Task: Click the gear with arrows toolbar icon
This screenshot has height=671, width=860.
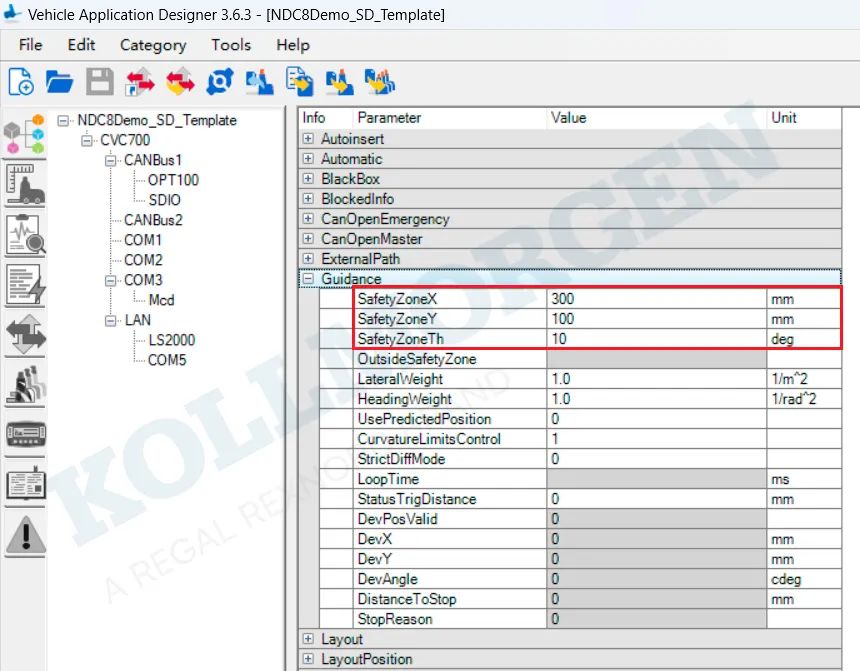Action: (220, 81)
